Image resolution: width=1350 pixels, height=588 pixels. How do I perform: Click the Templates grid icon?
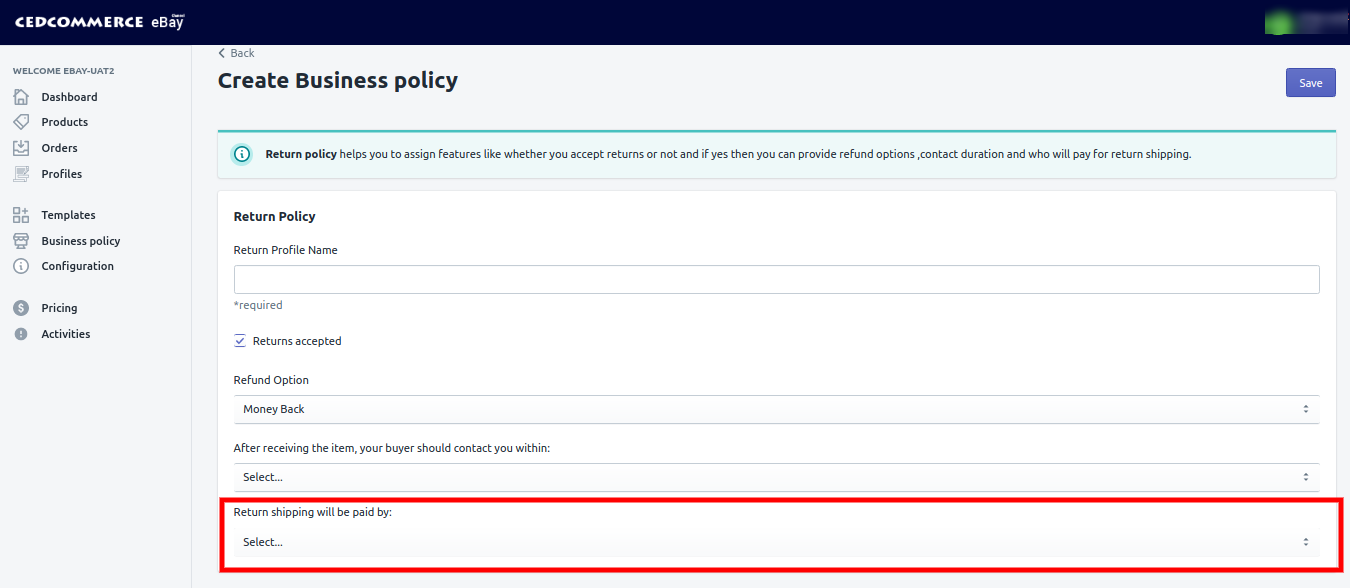tap(21, 215)
